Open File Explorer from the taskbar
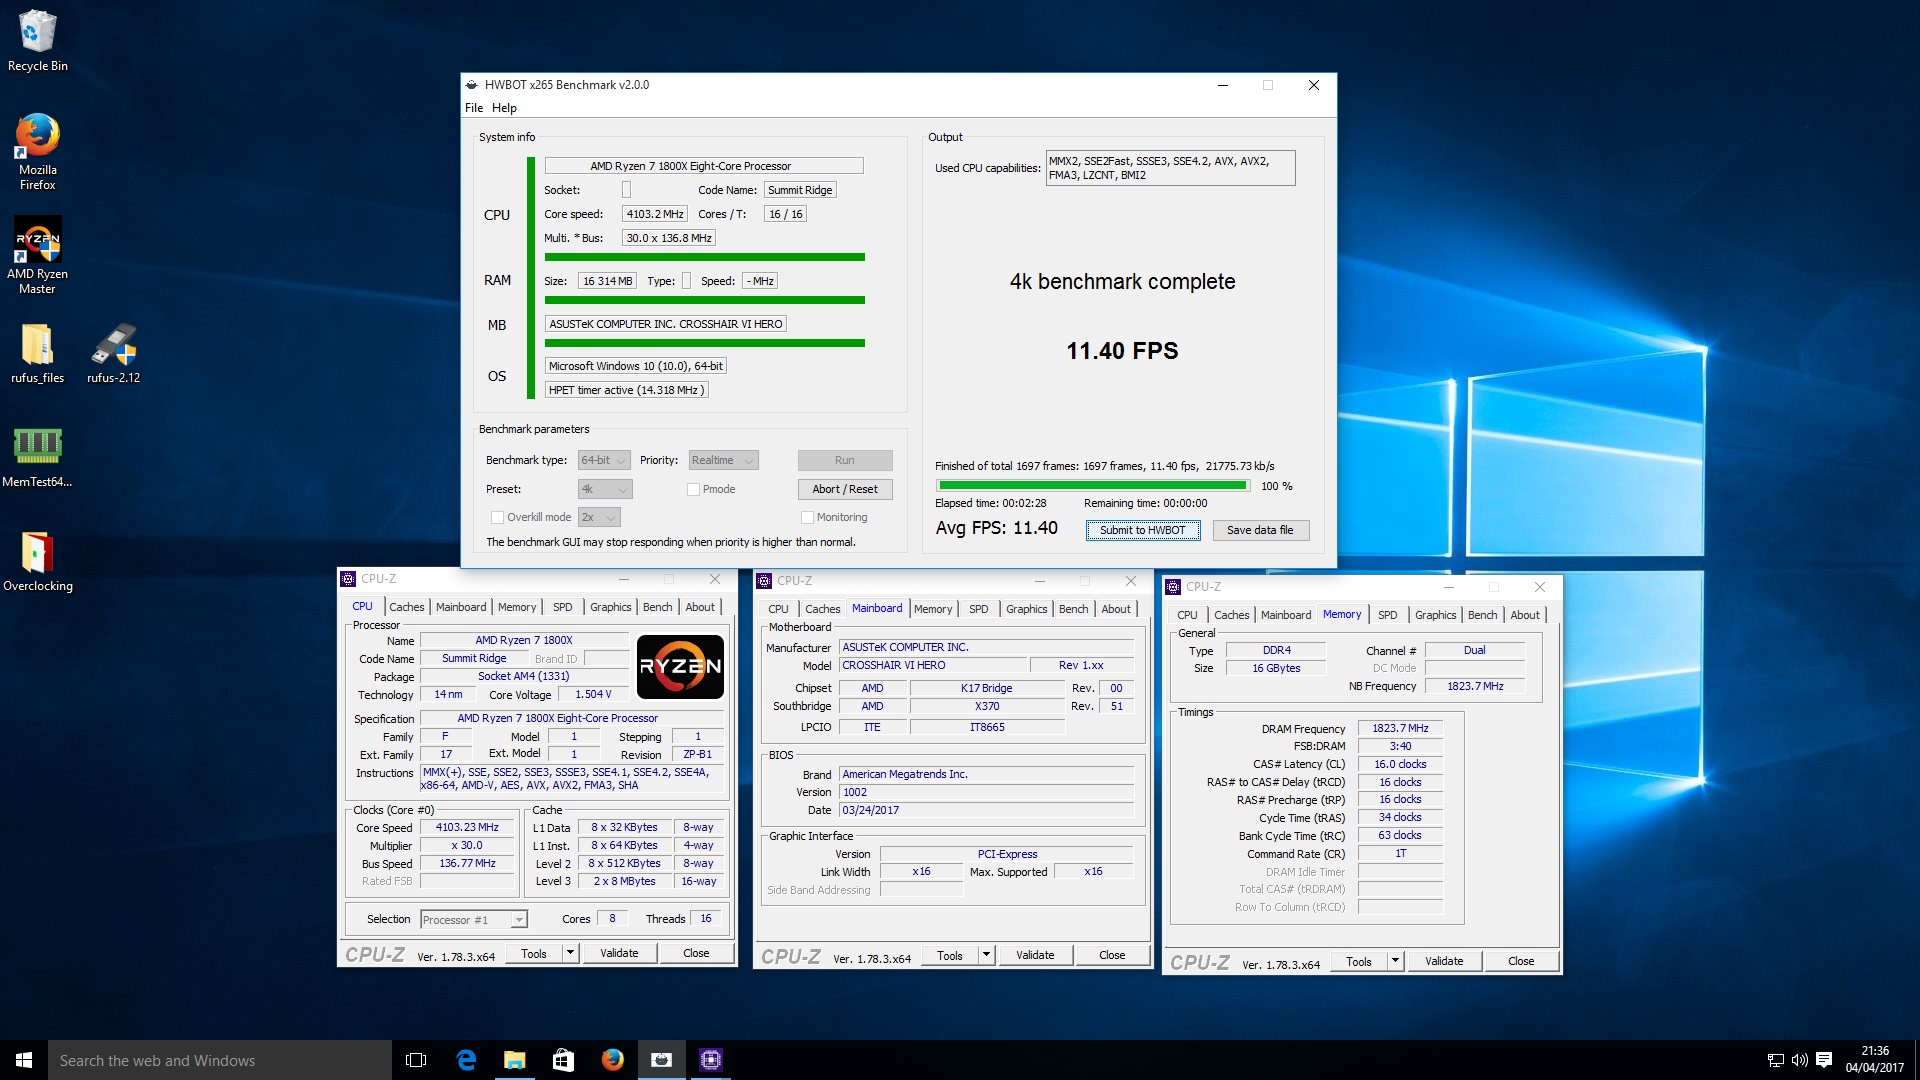 pos(515,1060)
